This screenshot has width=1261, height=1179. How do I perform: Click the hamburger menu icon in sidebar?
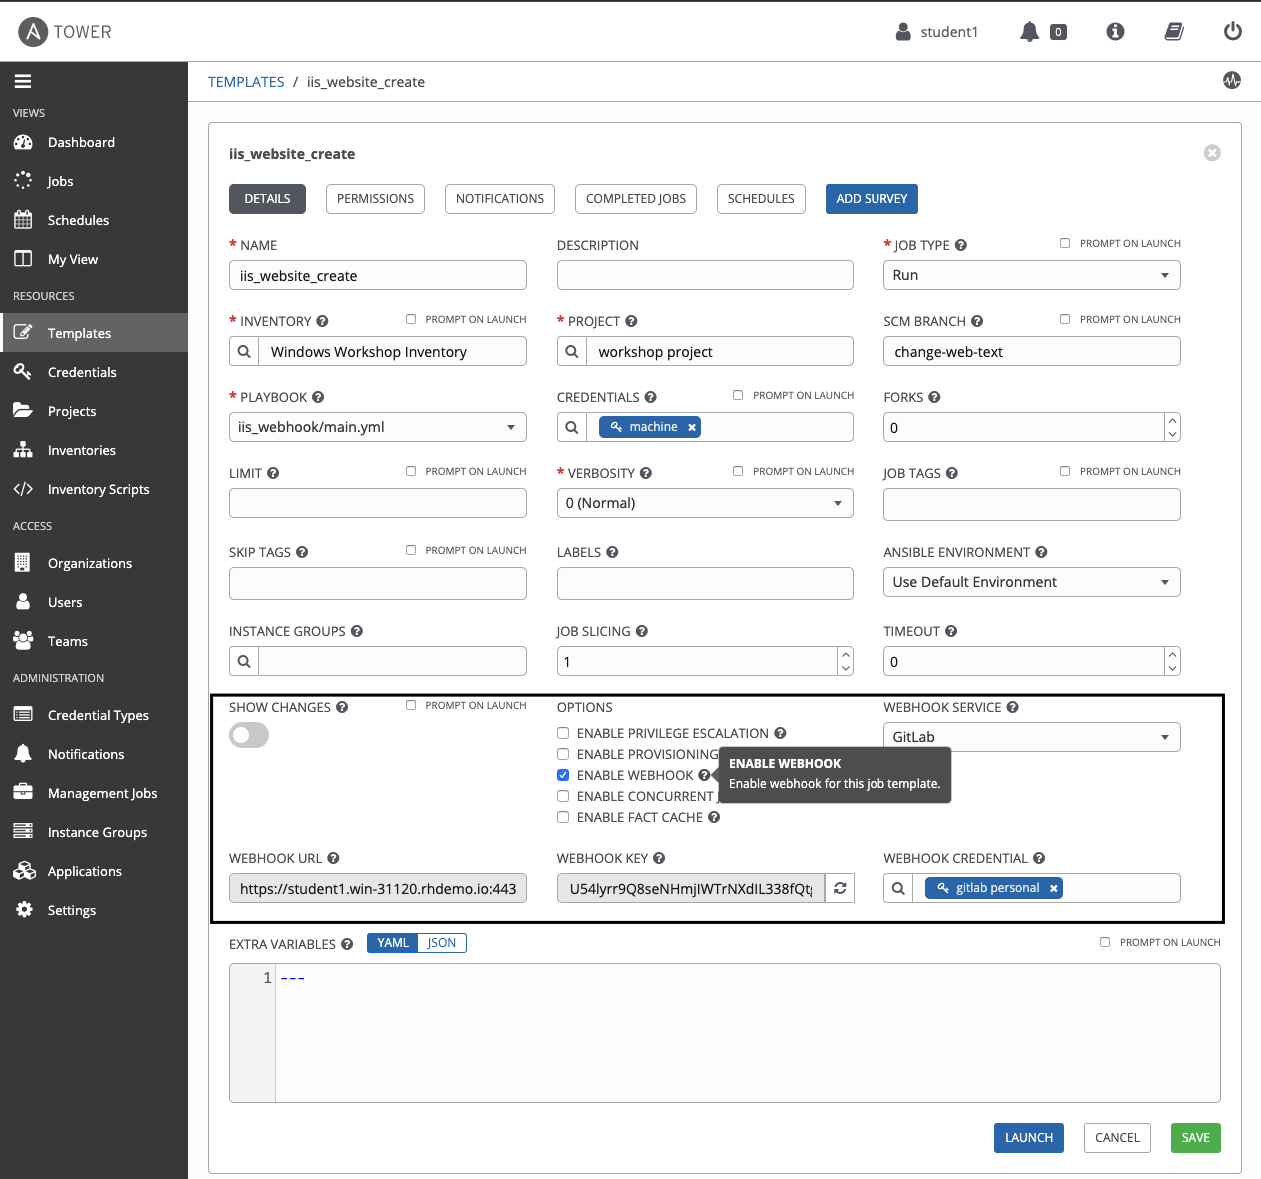(x=23, y=82)
